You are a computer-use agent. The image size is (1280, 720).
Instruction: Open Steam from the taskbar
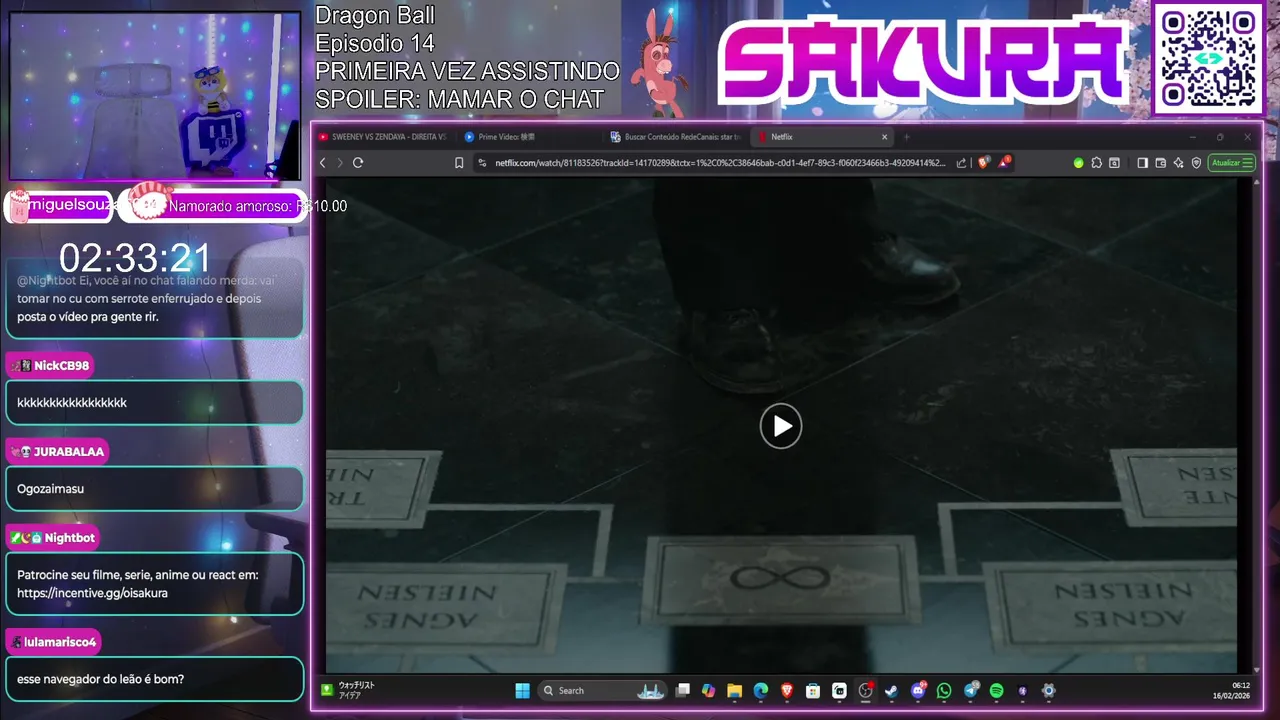(891, 691)
